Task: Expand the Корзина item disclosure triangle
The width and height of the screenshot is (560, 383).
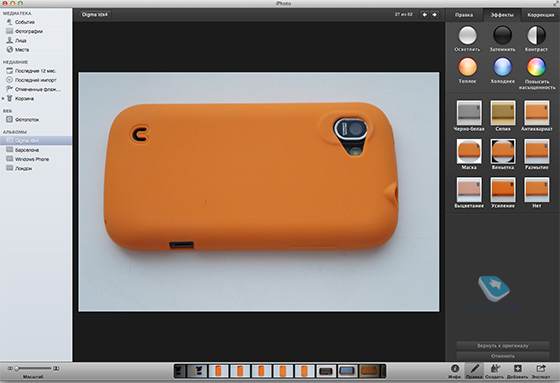Action: [3, 98]
